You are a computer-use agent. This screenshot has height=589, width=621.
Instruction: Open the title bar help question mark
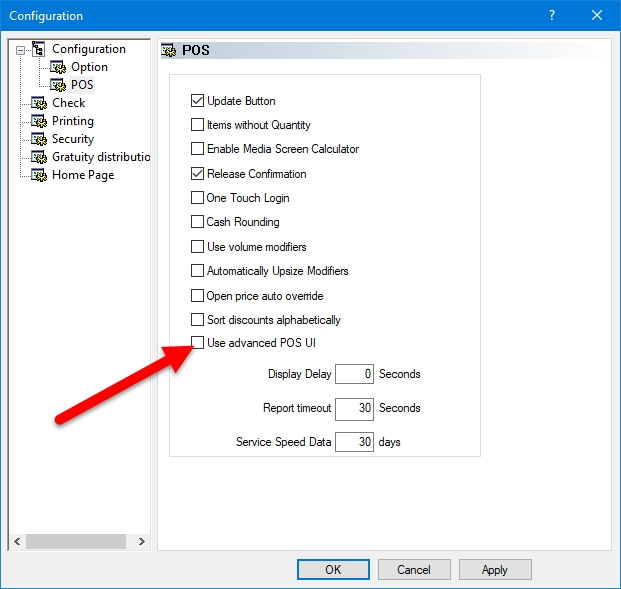(x=552, y=15)
